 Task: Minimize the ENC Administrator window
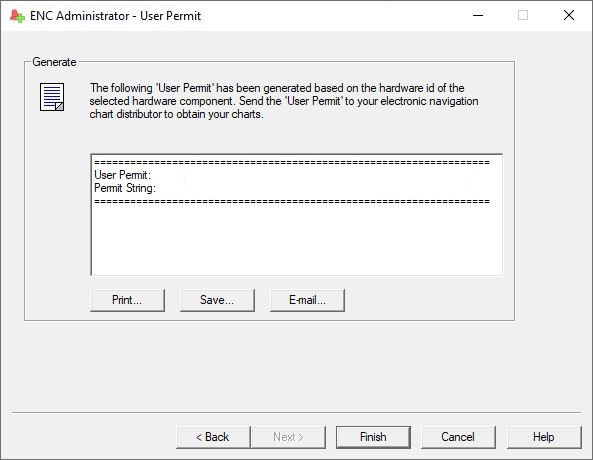(478, 16)
